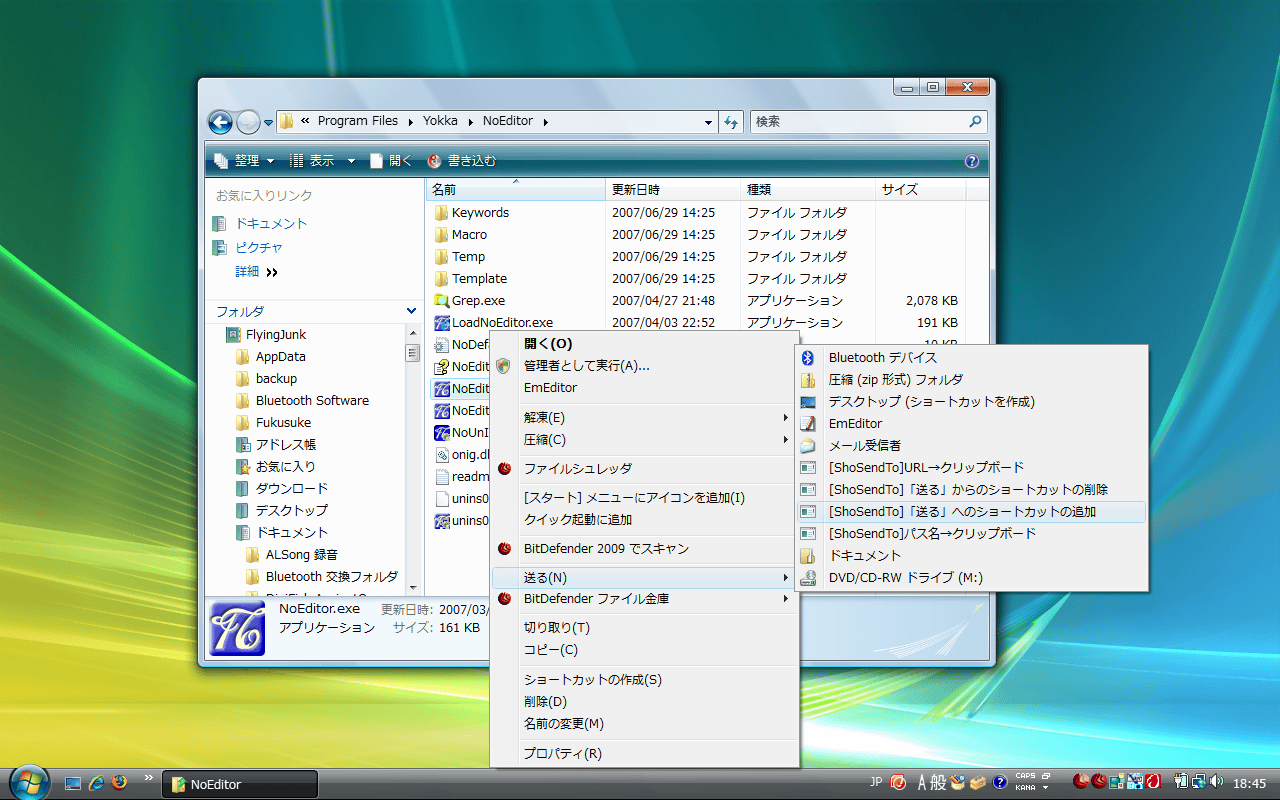
Task: Click the volume speaker tray icon
Action: click(x=1217, y=781)
